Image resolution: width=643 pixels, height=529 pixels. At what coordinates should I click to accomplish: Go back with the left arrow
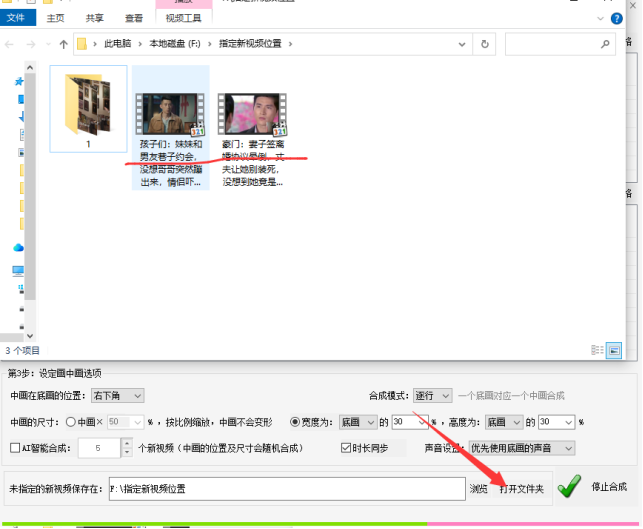[x=9, y=44]
